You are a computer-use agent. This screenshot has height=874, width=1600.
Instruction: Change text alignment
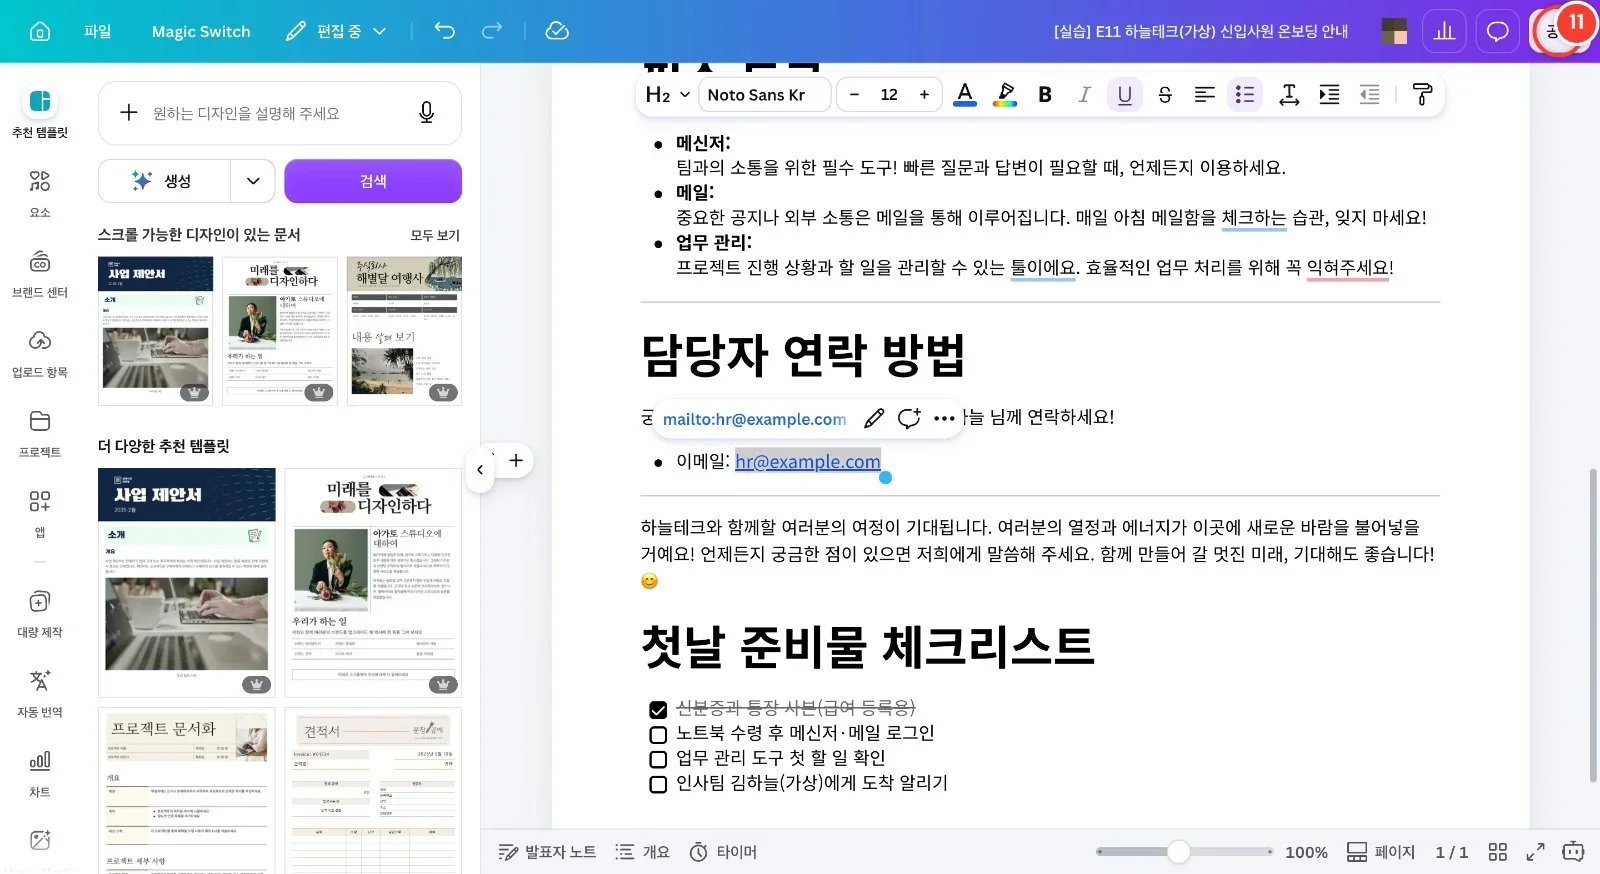click(x=1205, y=94)
